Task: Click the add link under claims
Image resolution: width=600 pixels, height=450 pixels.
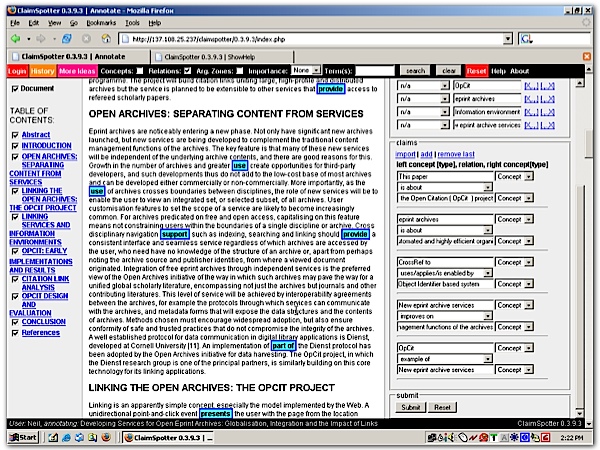Action: [426, 154]
